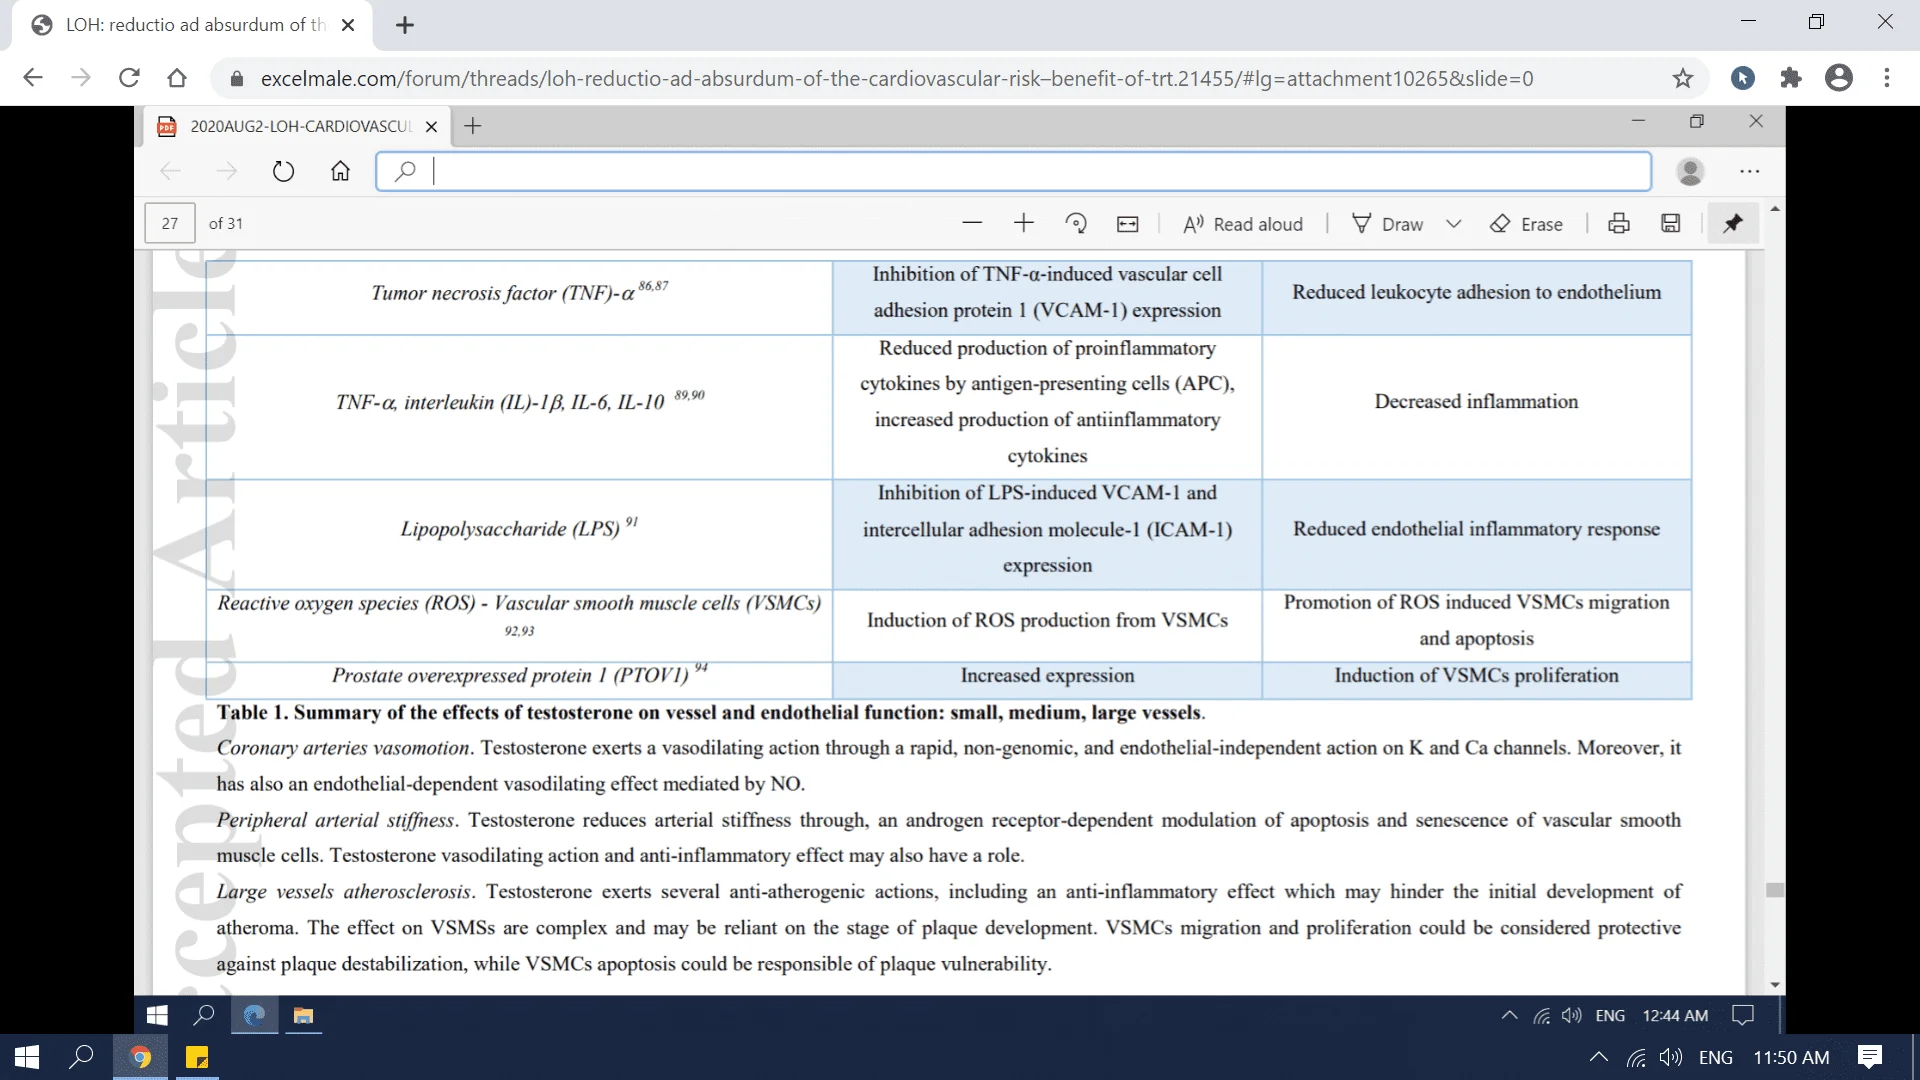The width and height of the screenshot is (1920, 1080).
Task: Edit the PDF page number field
Action: coord(170,224)
